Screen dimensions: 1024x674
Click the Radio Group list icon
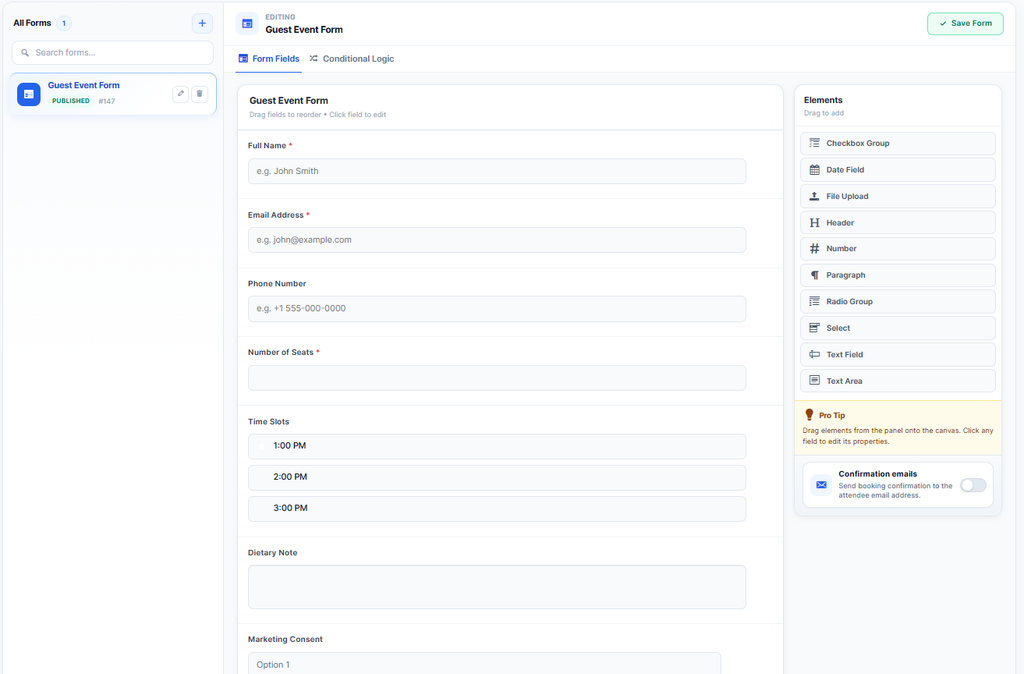tap(814, 302)
